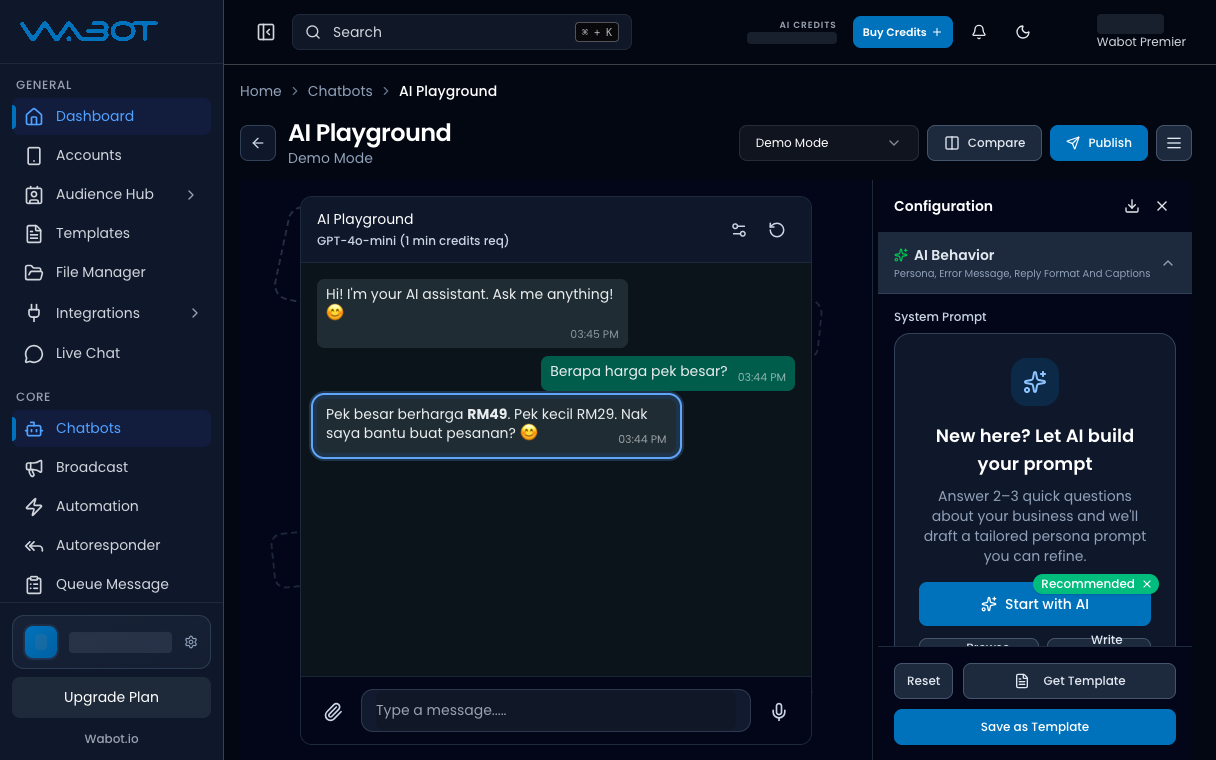Go to Chatbots breadcrumb
Viewport: 1216px width, 760px height.
(340, 91)
